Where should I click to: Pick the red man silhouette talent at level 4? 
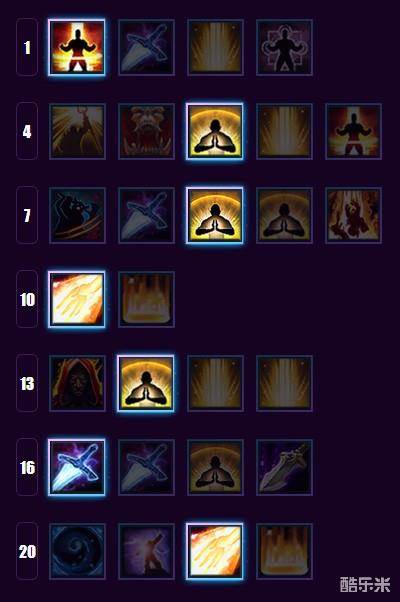pos(354,131)
